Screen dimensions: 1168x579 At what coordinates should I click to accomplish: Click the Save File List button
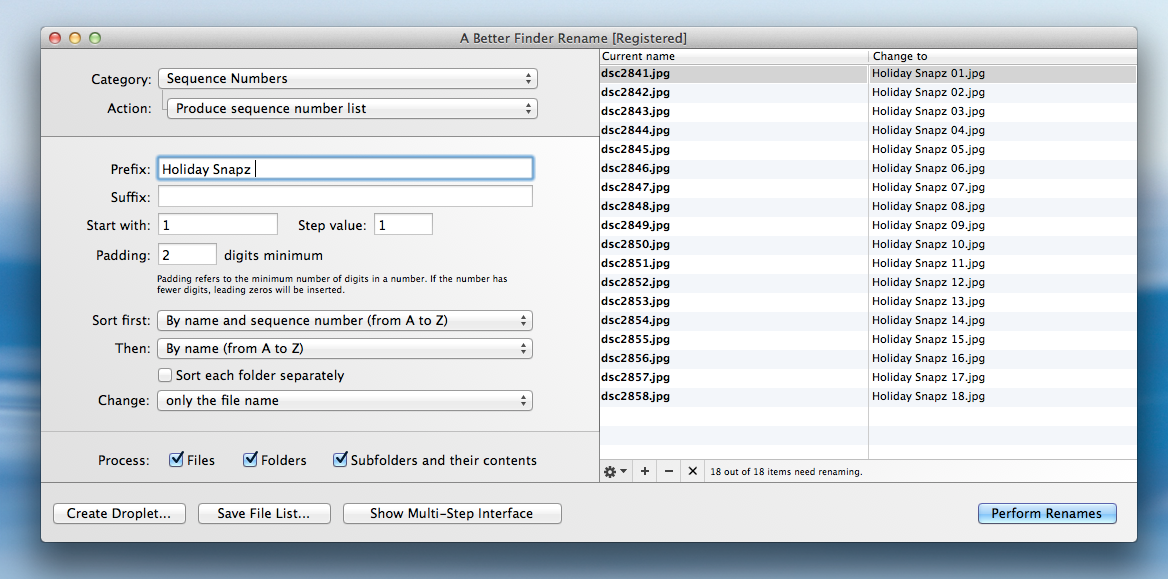point(264,513)
